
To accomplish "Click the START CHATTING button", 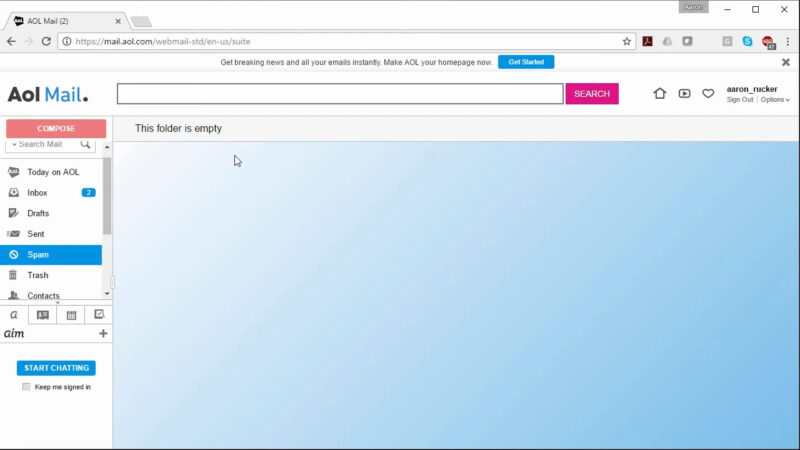I will pyautogui.click(x=56, y=368).
